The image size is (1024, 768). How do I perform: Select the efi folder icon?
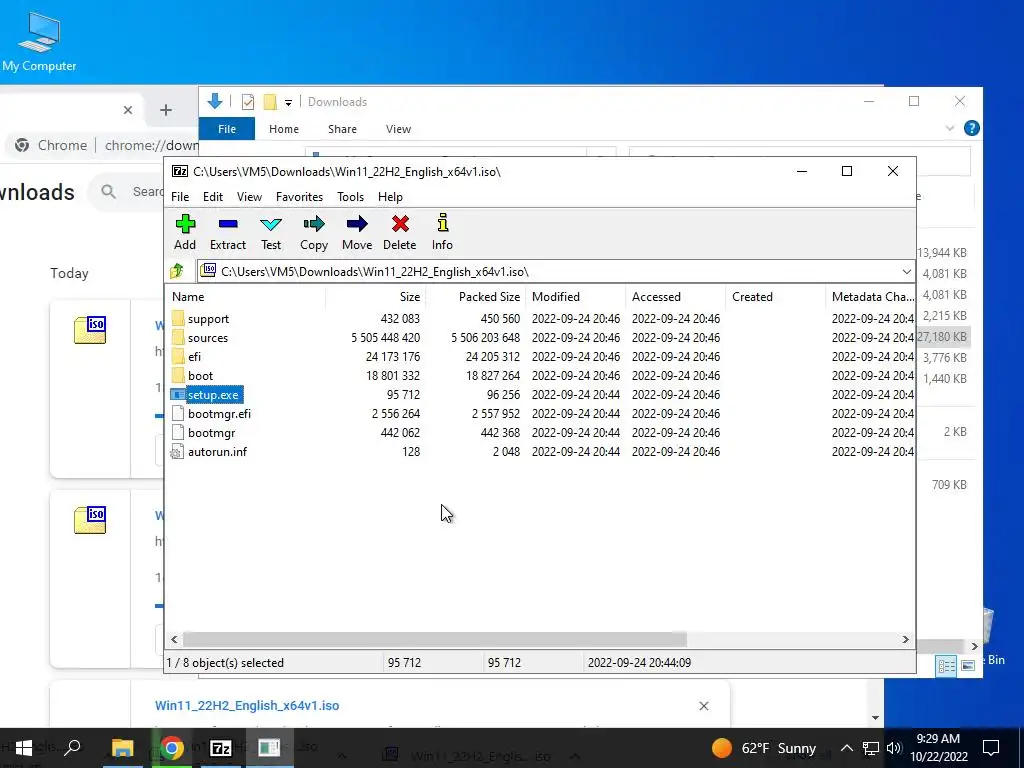coord(178,357)
